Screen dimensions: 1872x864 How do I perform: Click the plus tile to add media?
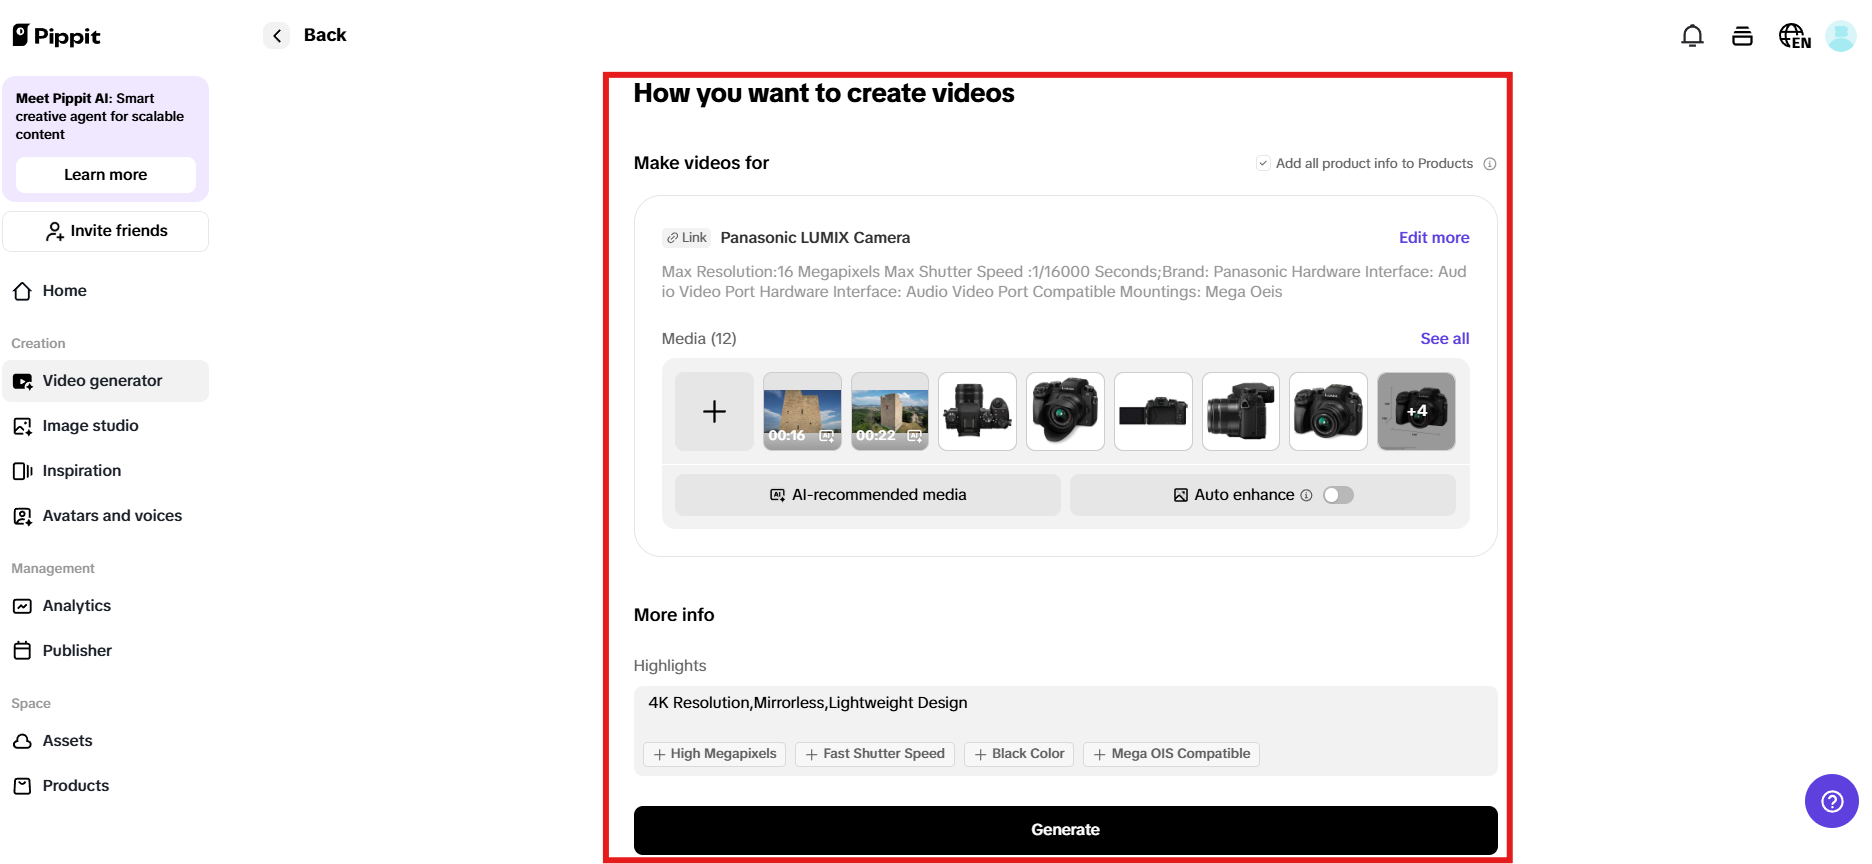click(714, 411)
